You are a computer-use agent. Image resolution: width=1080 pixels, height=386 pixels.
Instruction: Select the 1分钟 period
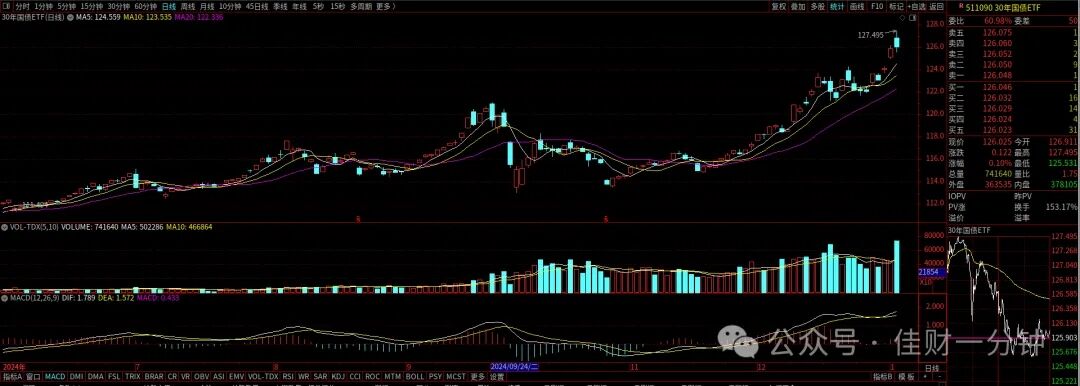click(x=44, y=6)
